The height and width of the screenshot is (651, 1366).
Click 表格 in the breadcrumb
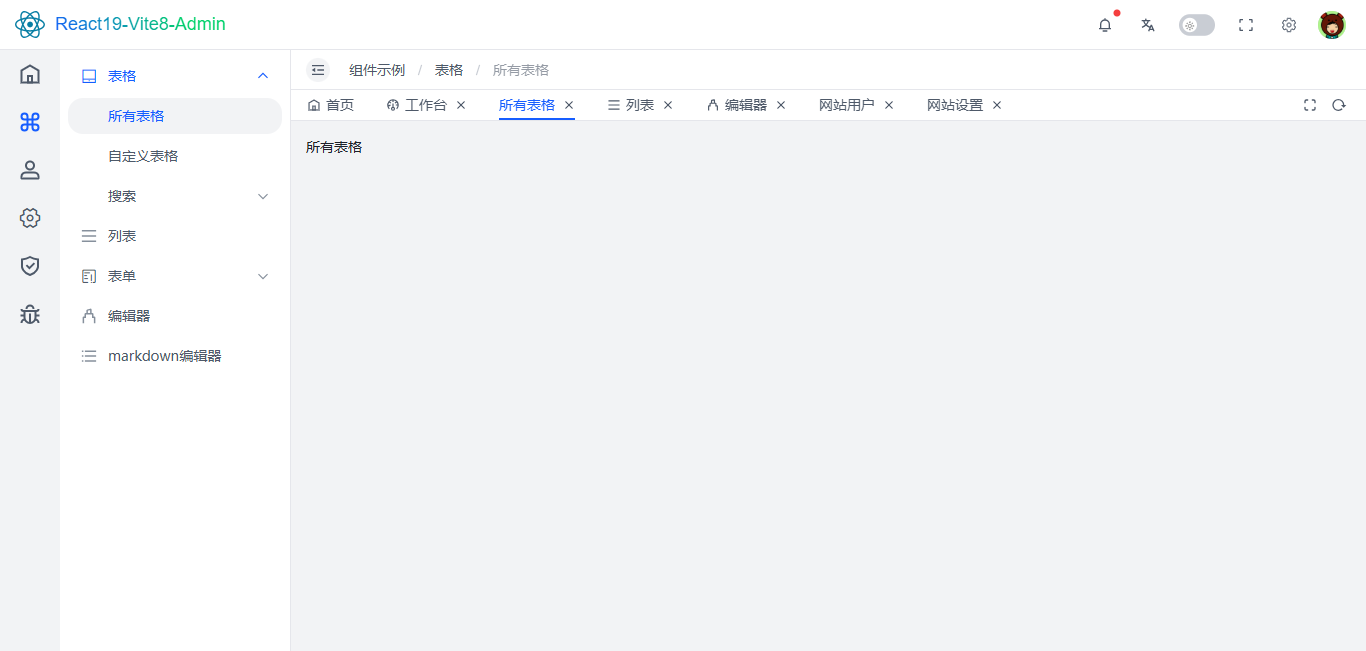tap(449, 70)
